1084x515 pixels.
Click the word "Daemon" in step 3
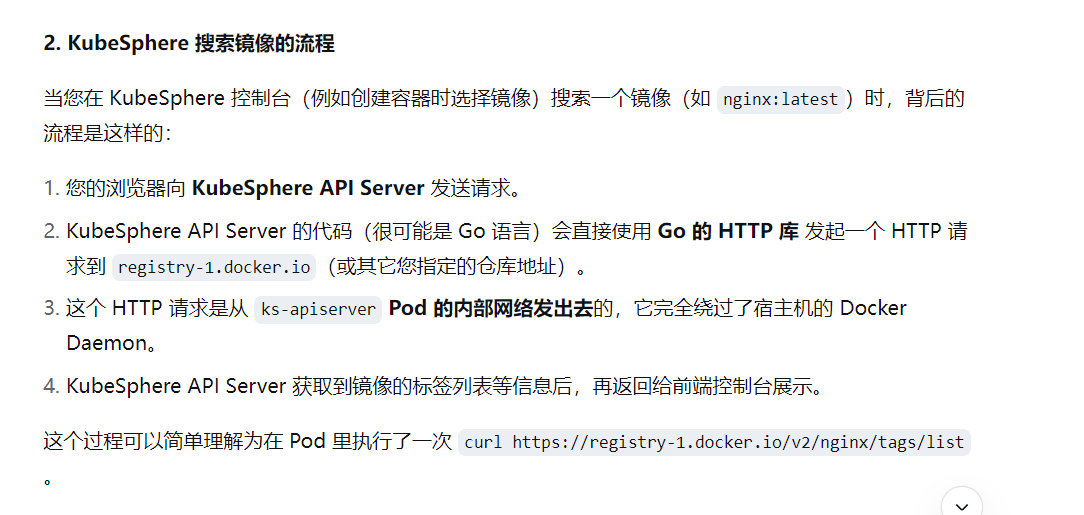[106, 343]
